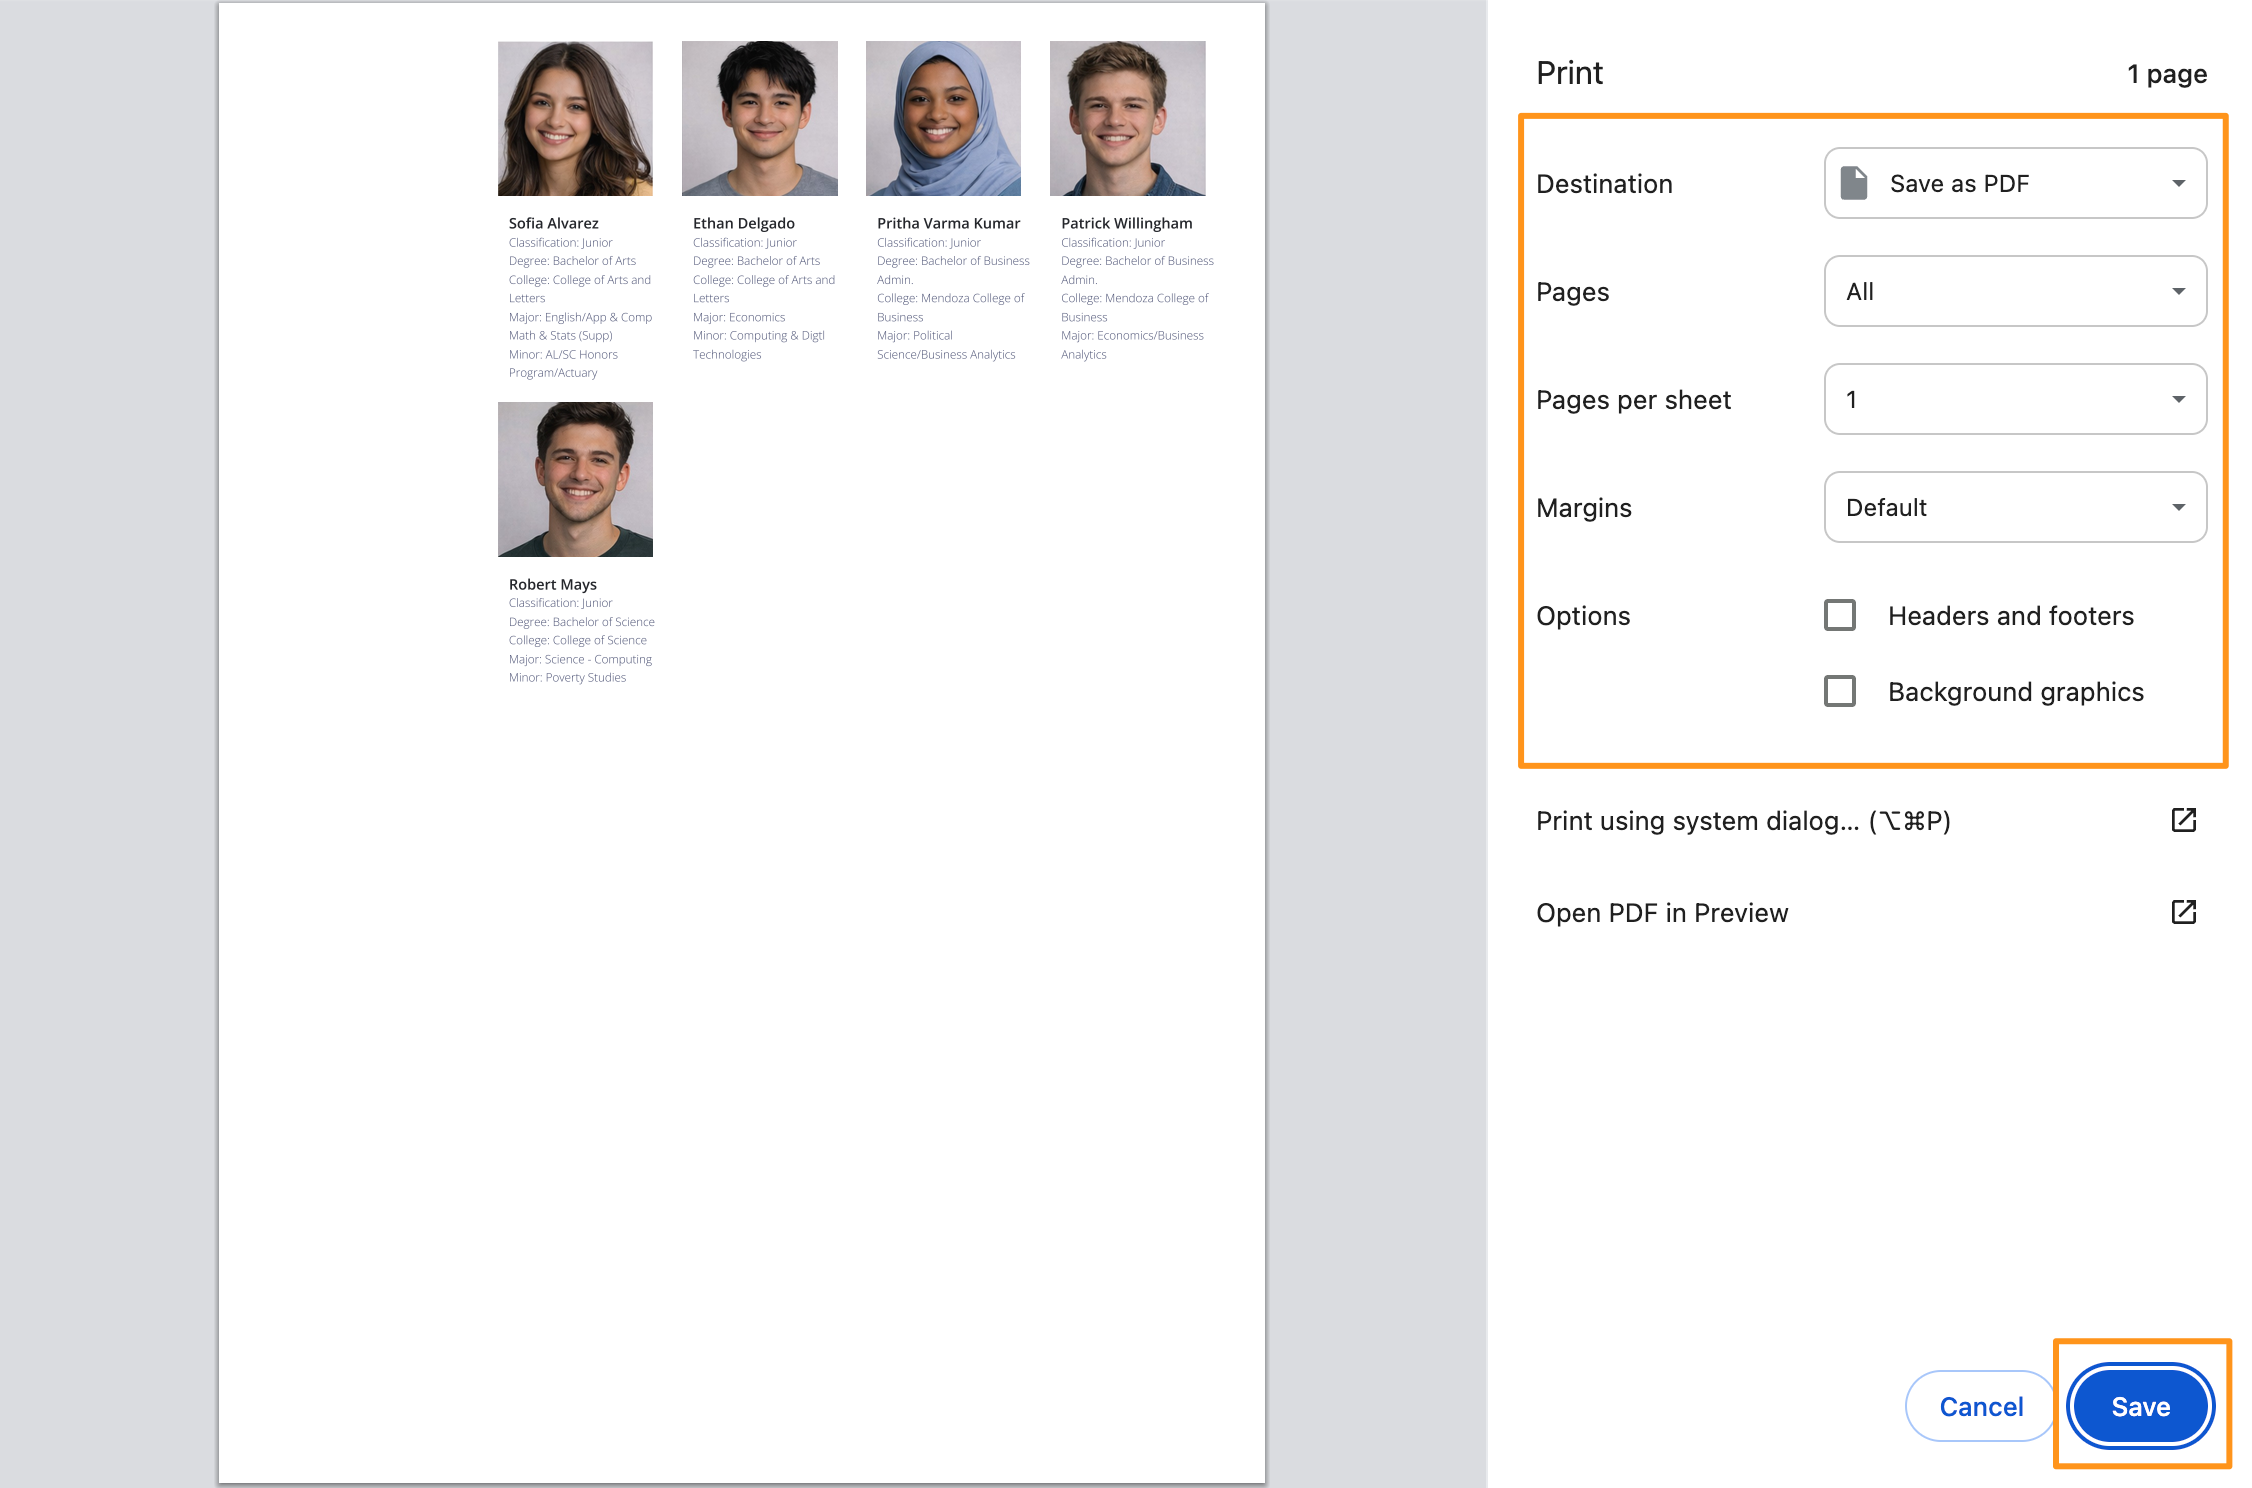Click the PDF document icon in Destination
2252x1488 pixels.
1853,183
